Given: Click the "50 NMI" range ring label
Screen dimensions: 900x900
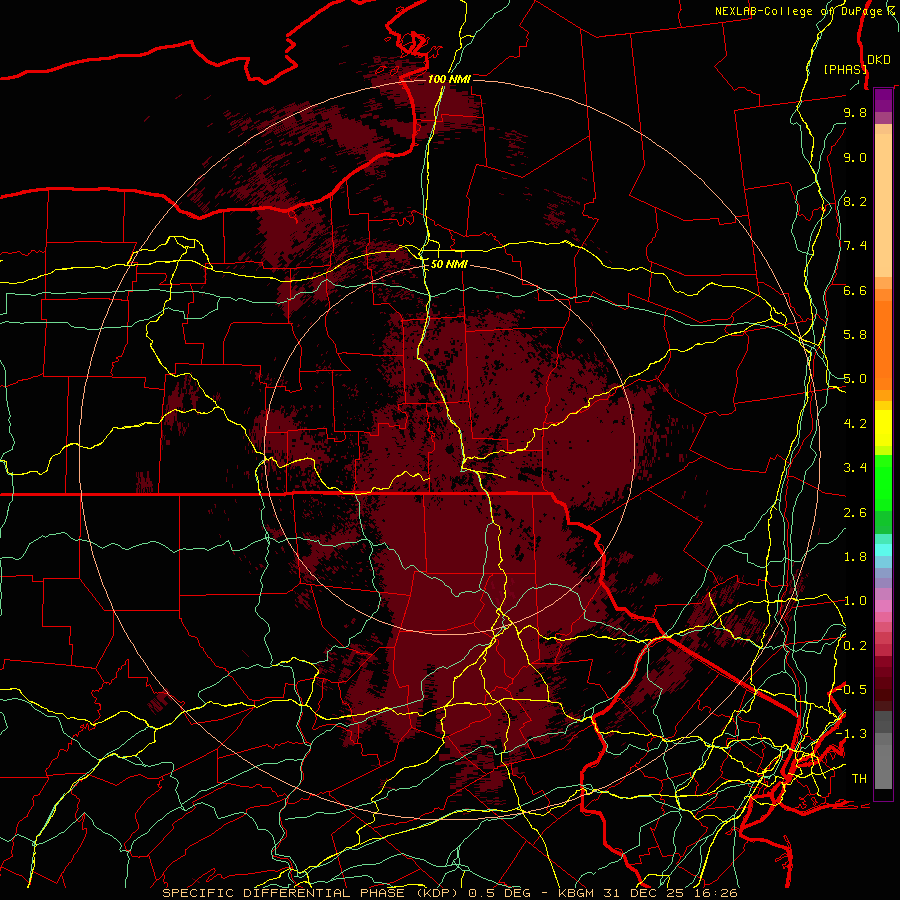Looking at the screenshot, I should 449,264.
